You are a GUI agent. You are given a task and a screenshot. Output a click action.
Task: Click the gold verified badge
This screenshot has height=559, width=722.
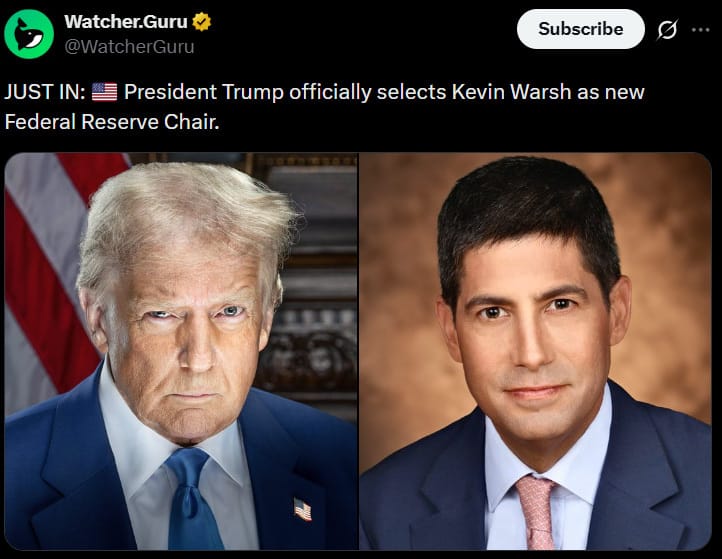click(202, 22)
